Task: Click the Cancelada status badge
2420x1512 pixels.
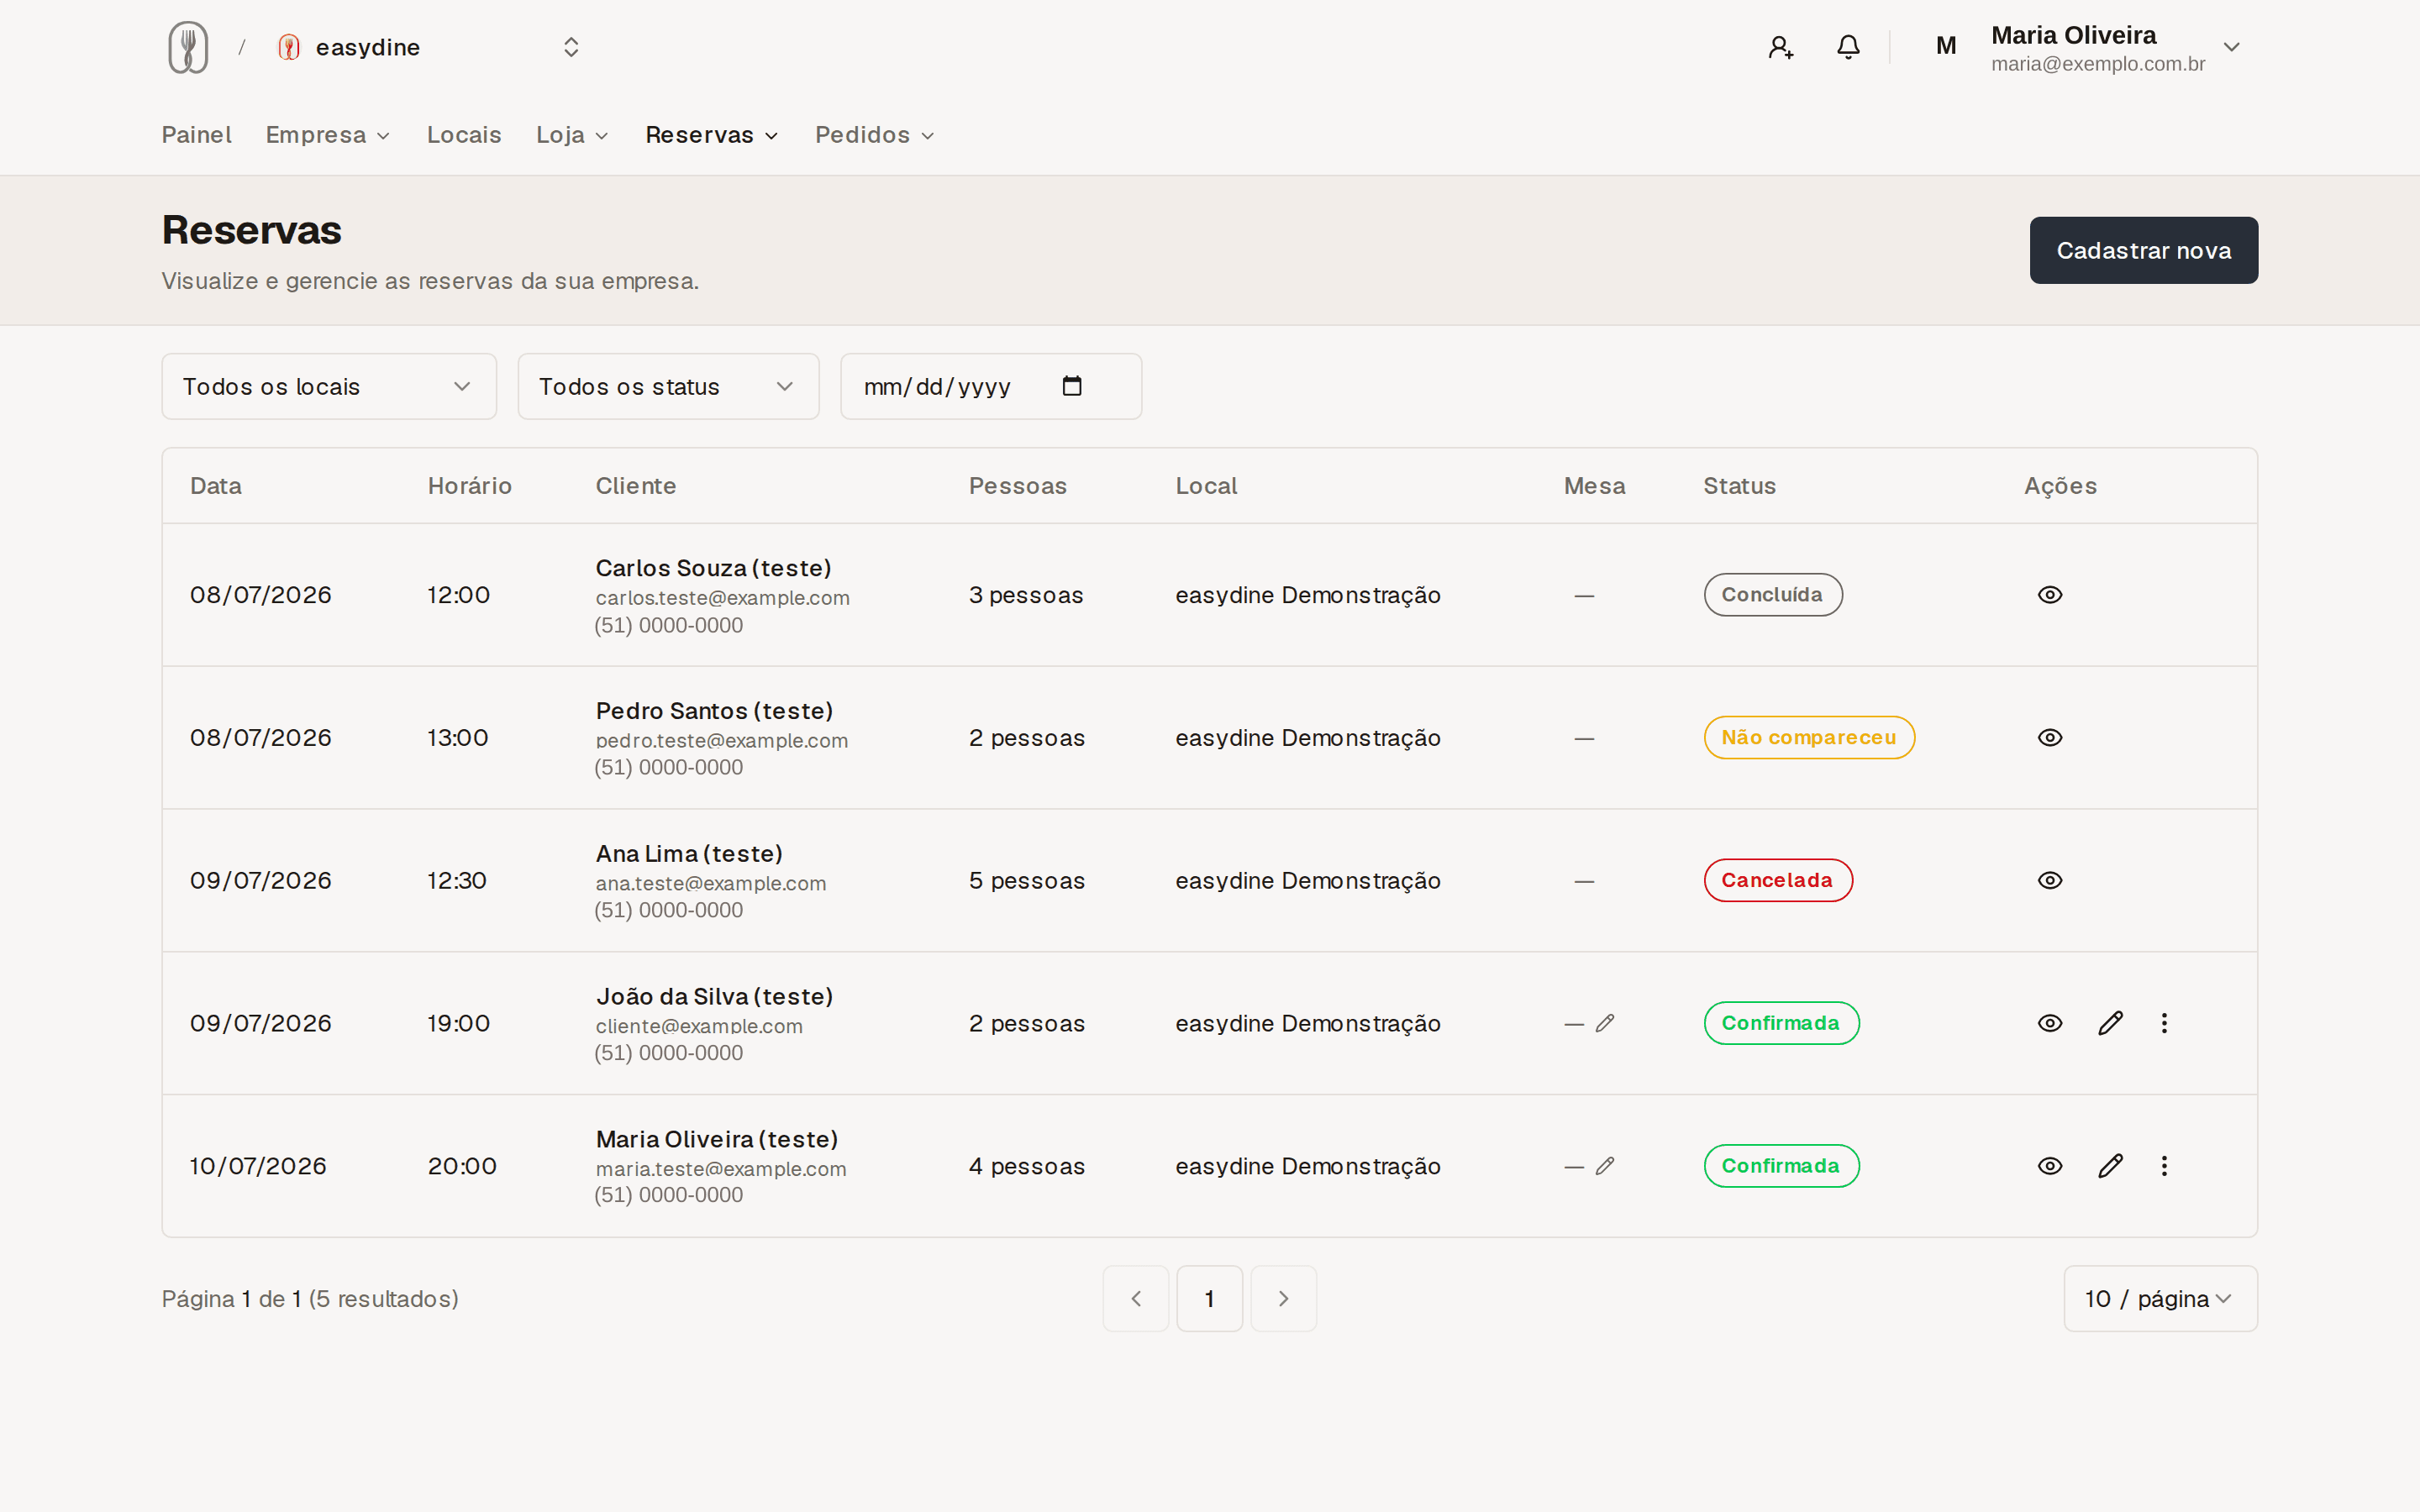Action: [1778, 881]
